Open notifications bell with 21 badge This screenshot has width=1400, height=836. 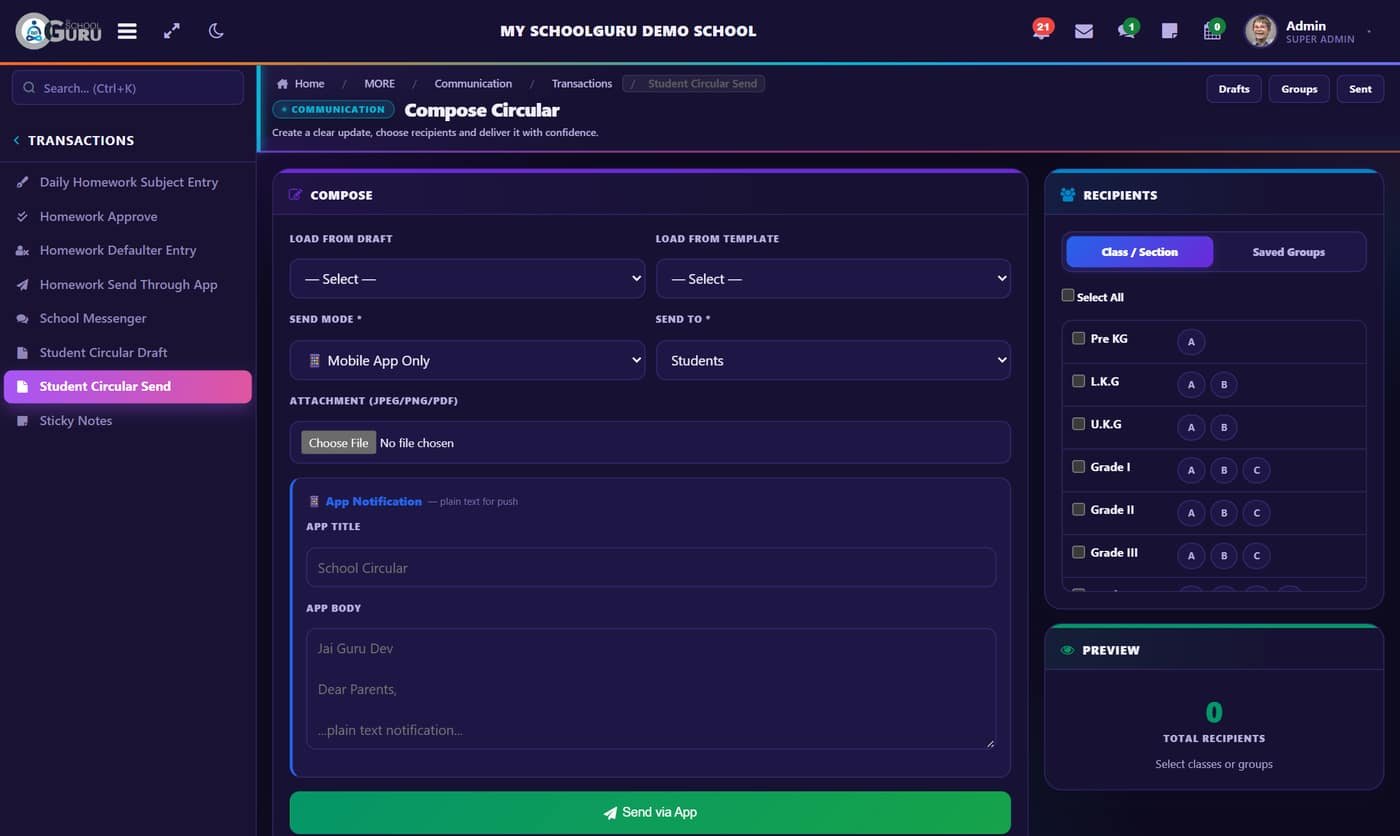1041,30
